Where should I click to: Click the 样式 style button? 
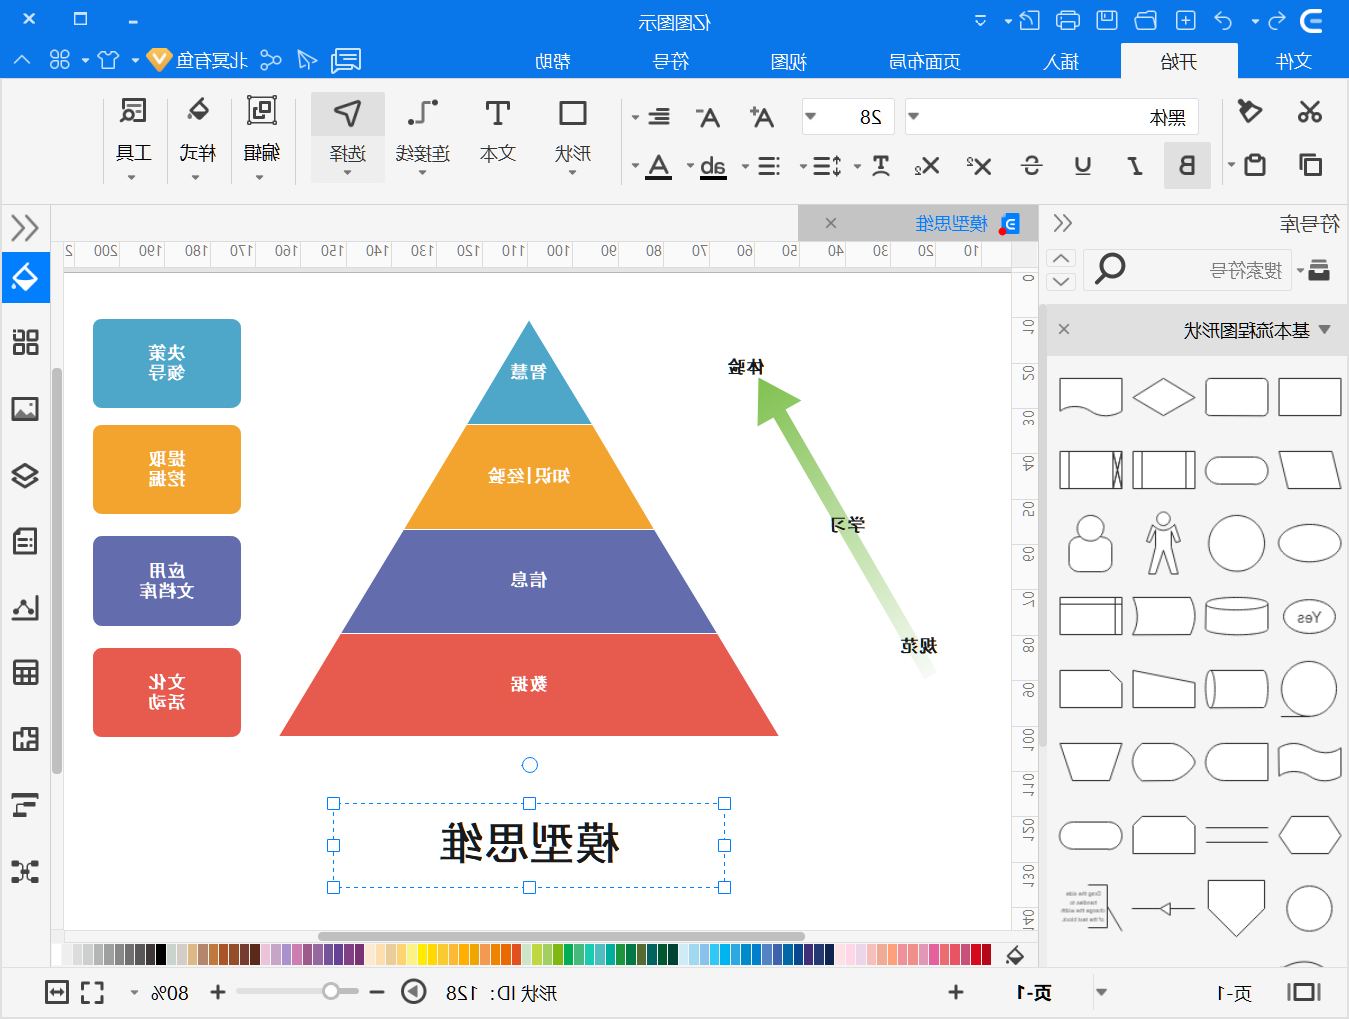point(197,137)
